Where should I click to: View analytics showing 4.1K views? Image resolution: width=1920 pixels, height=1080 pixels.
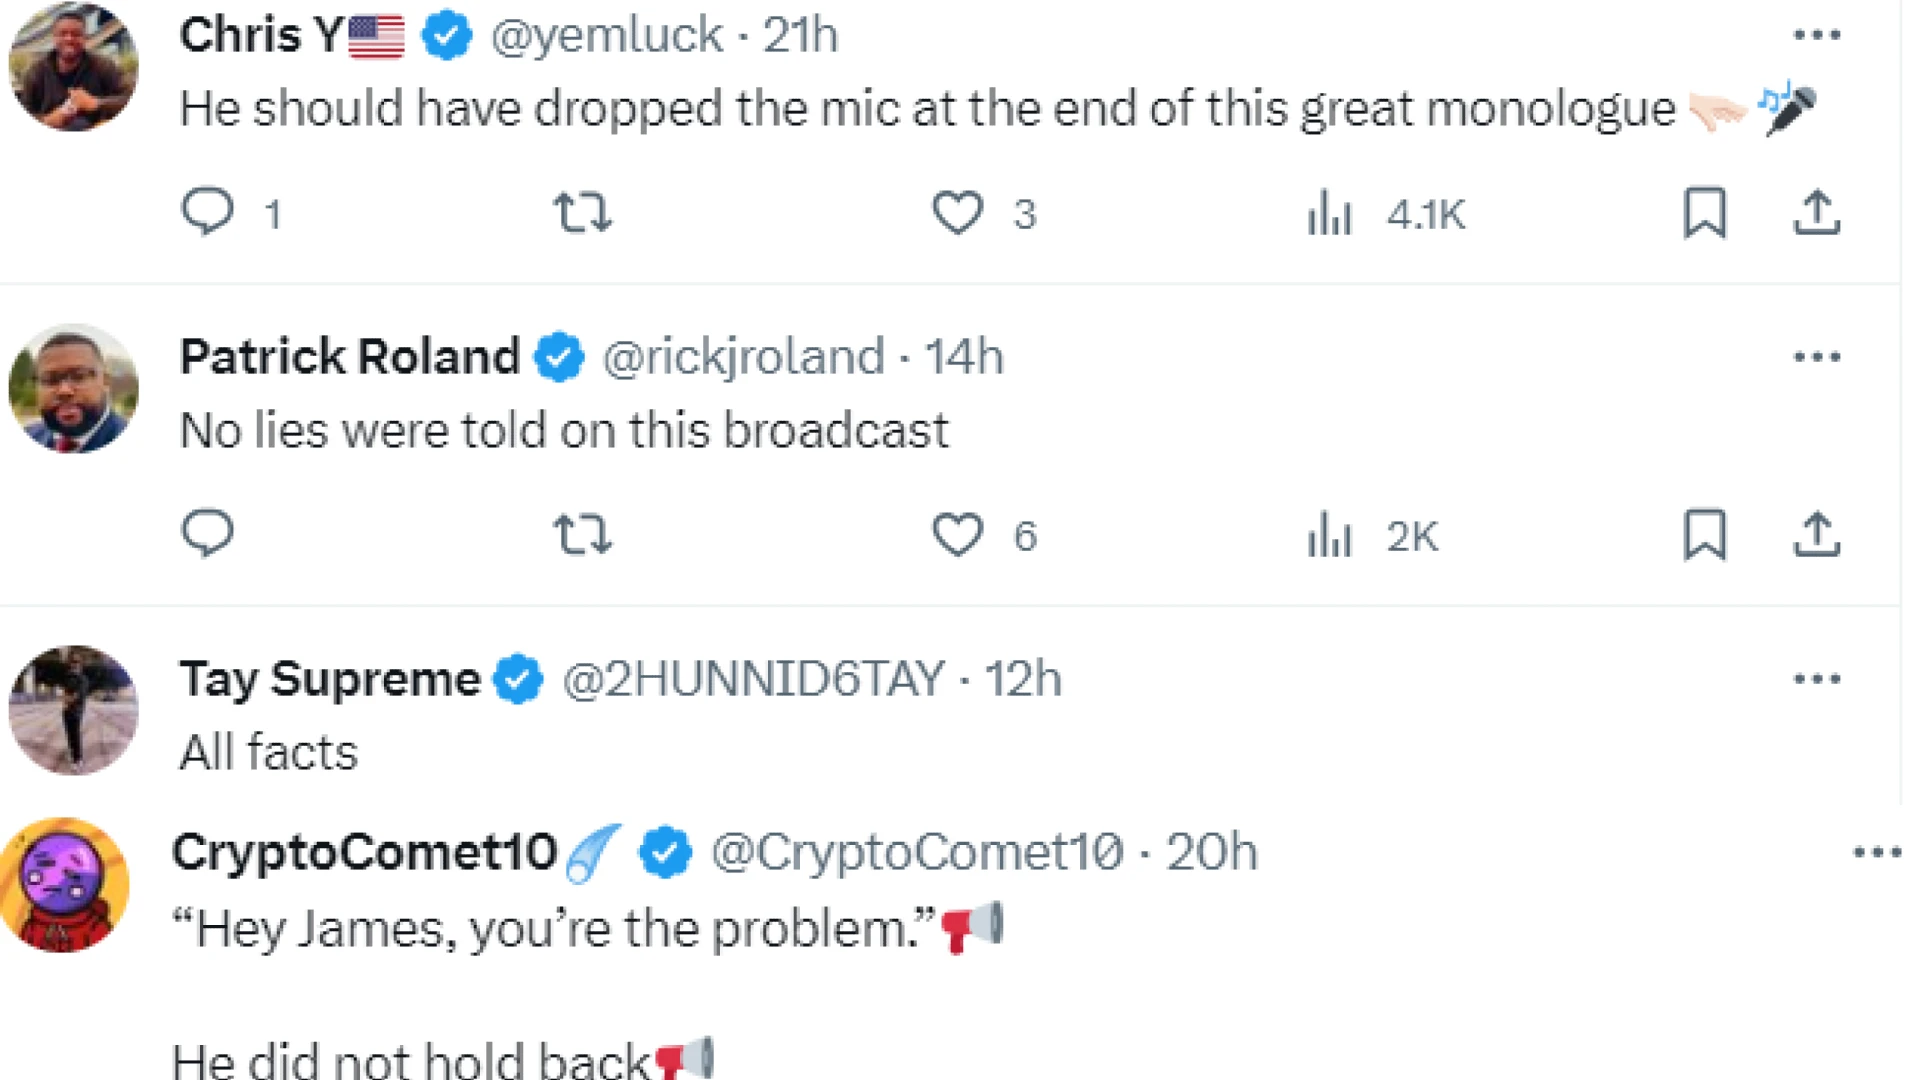coord(1385,214)
